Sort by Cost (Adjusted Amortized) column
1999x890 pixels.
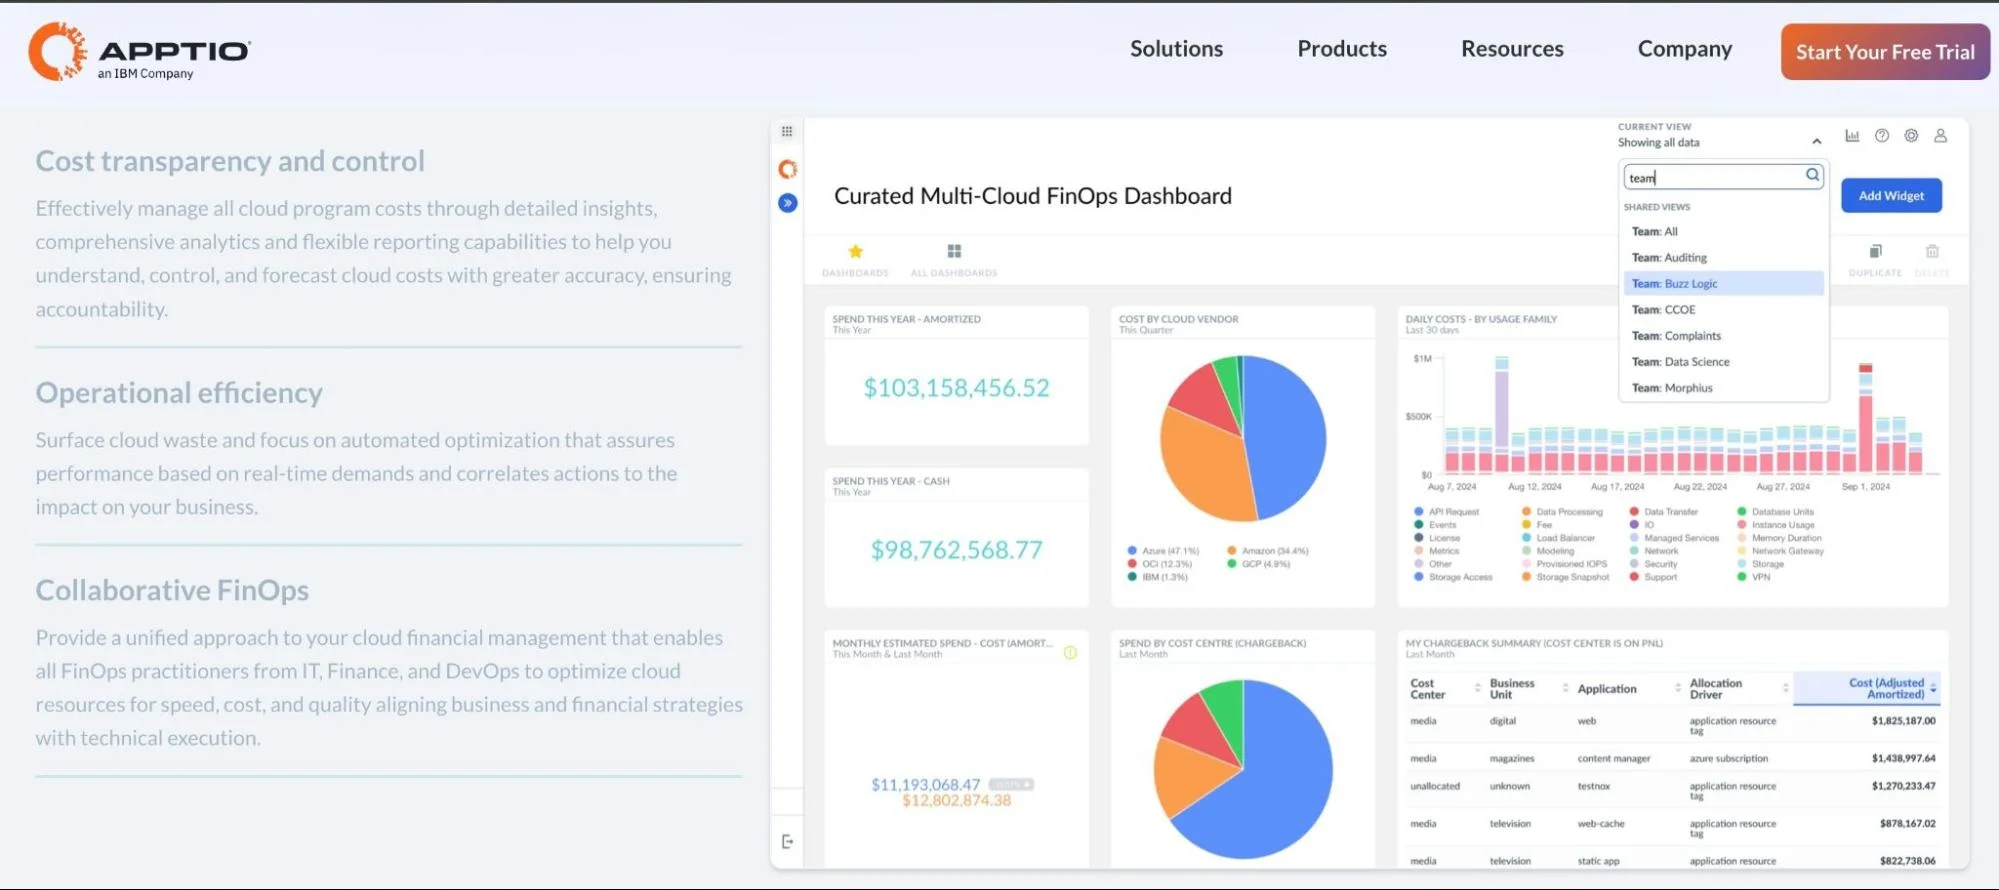(1867, 689)
